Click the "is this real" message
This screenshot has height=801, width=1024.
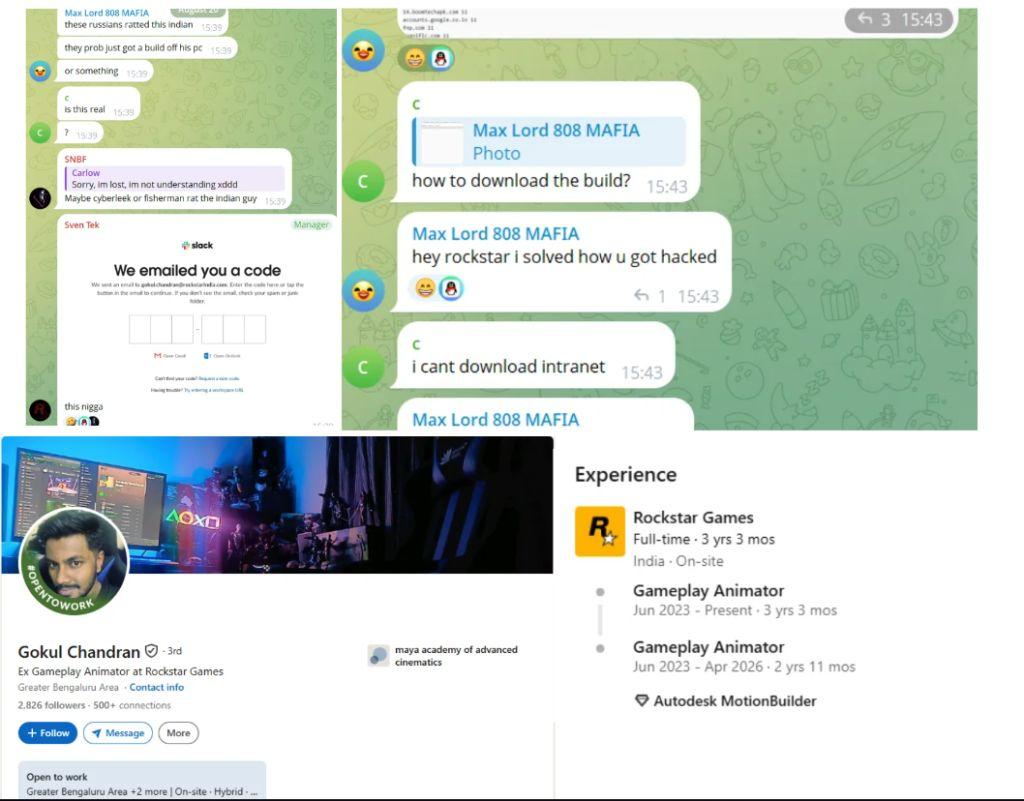point(84,110)
